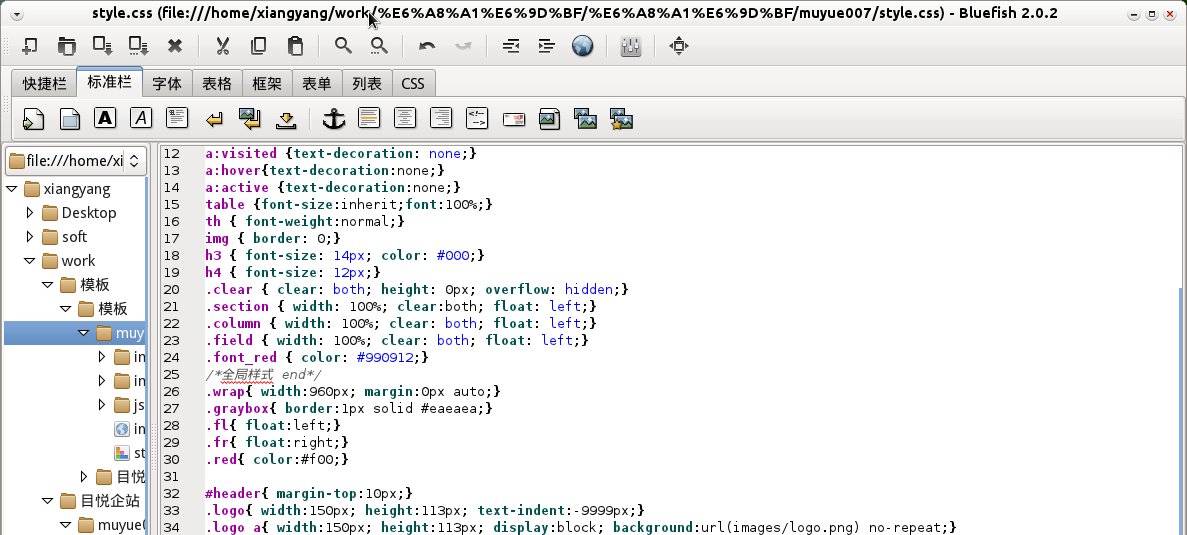This screenshot has width=1187, height=535.
Task: Insert an email link icon
Action: point(514,119)
